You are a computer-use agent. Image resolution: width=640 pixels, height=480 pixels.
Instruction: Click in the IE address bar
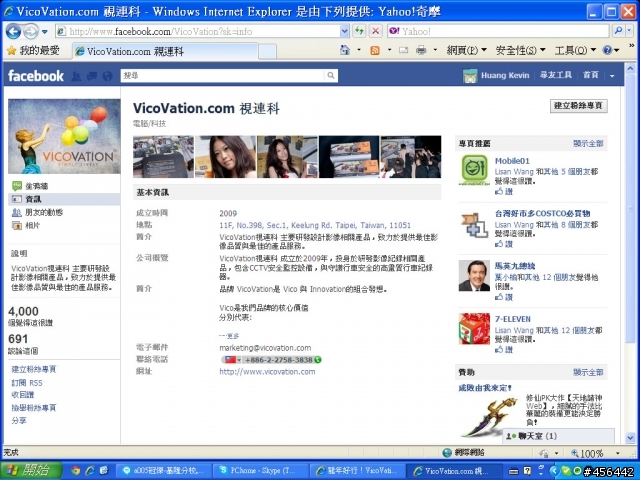click(202, 31)
